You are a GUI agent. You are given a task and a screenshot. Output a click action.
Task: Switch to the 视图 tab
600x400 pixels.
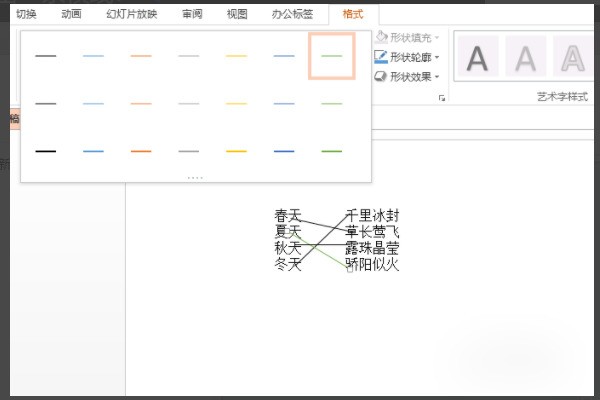point(237,14)
